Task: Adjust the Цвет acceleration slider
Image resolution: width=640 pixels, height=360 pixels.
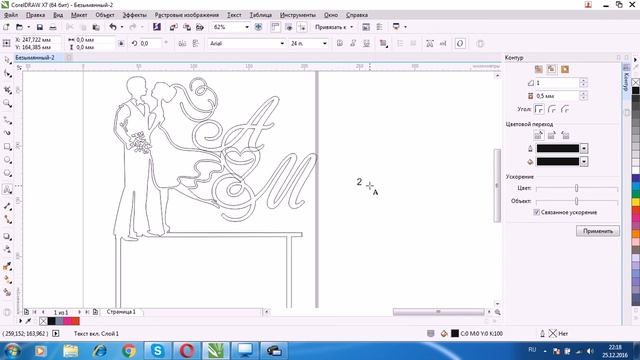Action: pos(576,188)
